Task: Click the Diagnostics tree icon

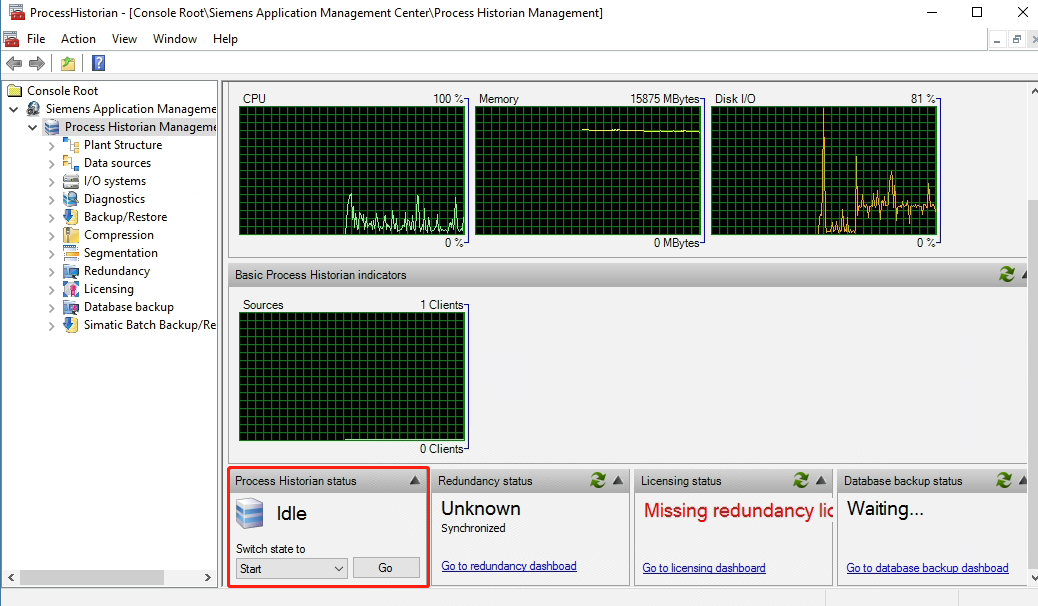Action: [x=71, y=199]
